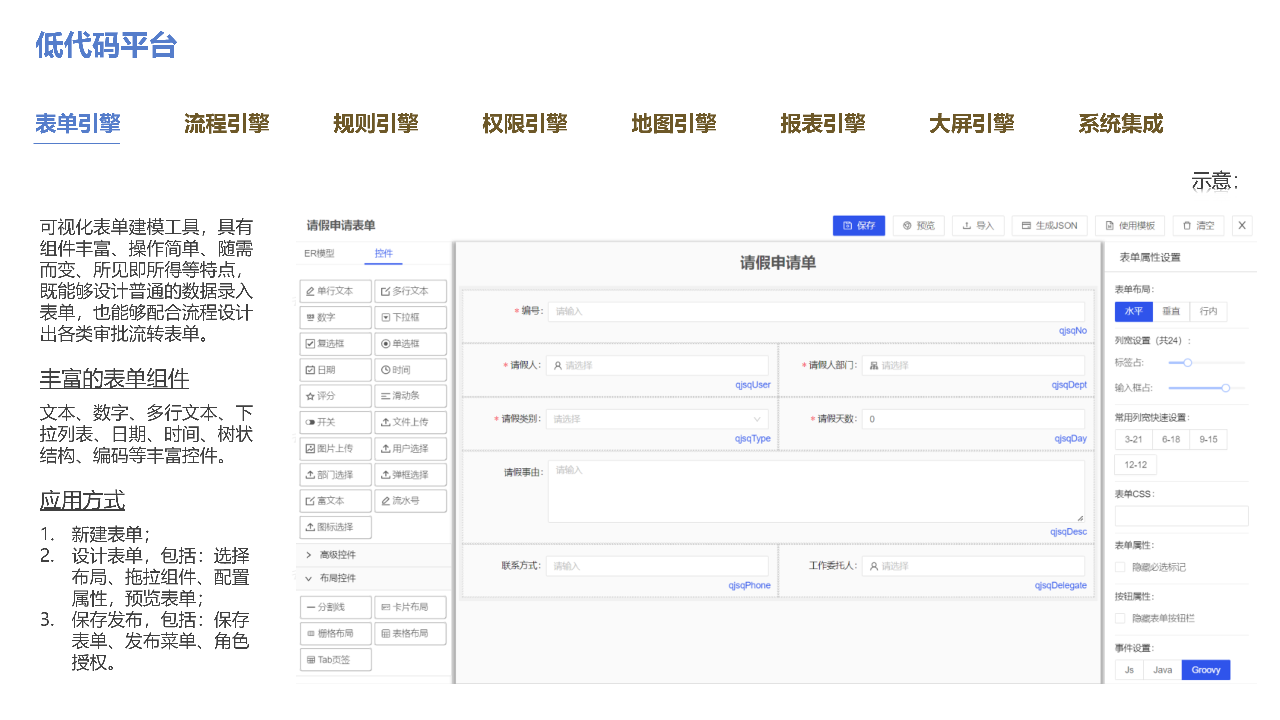Switch form layout to 垂直

(x=1170, y=312)
